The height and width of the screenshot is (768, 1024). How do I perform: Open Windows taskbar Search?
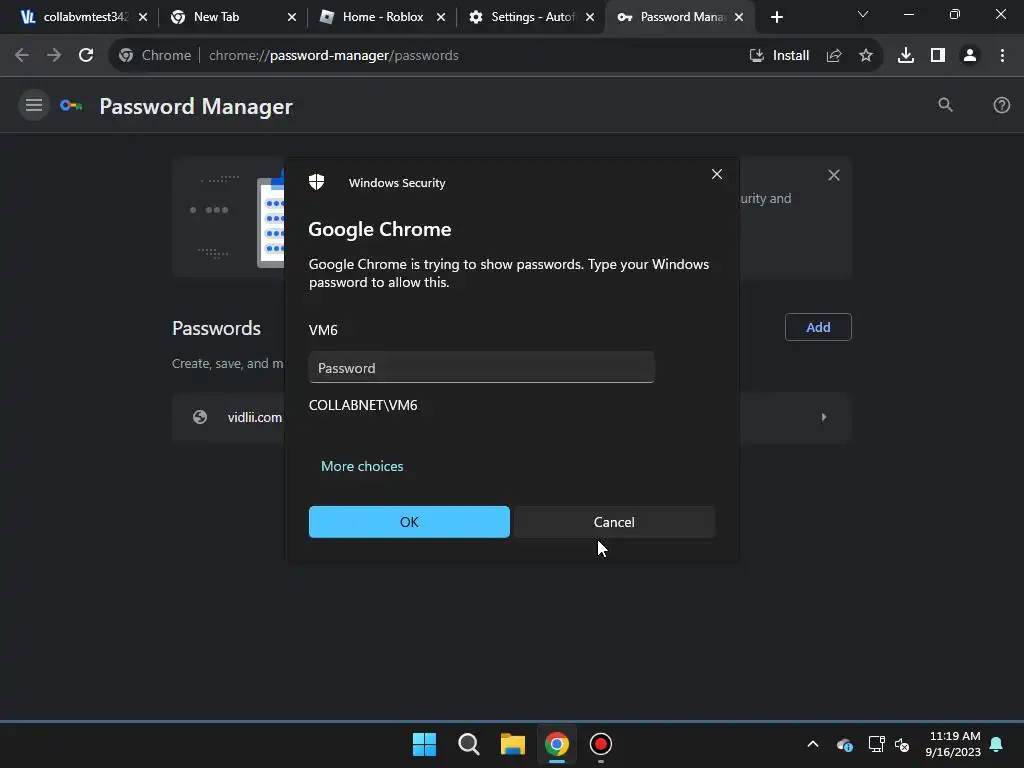pyautogui.click(x=468, y=744)
